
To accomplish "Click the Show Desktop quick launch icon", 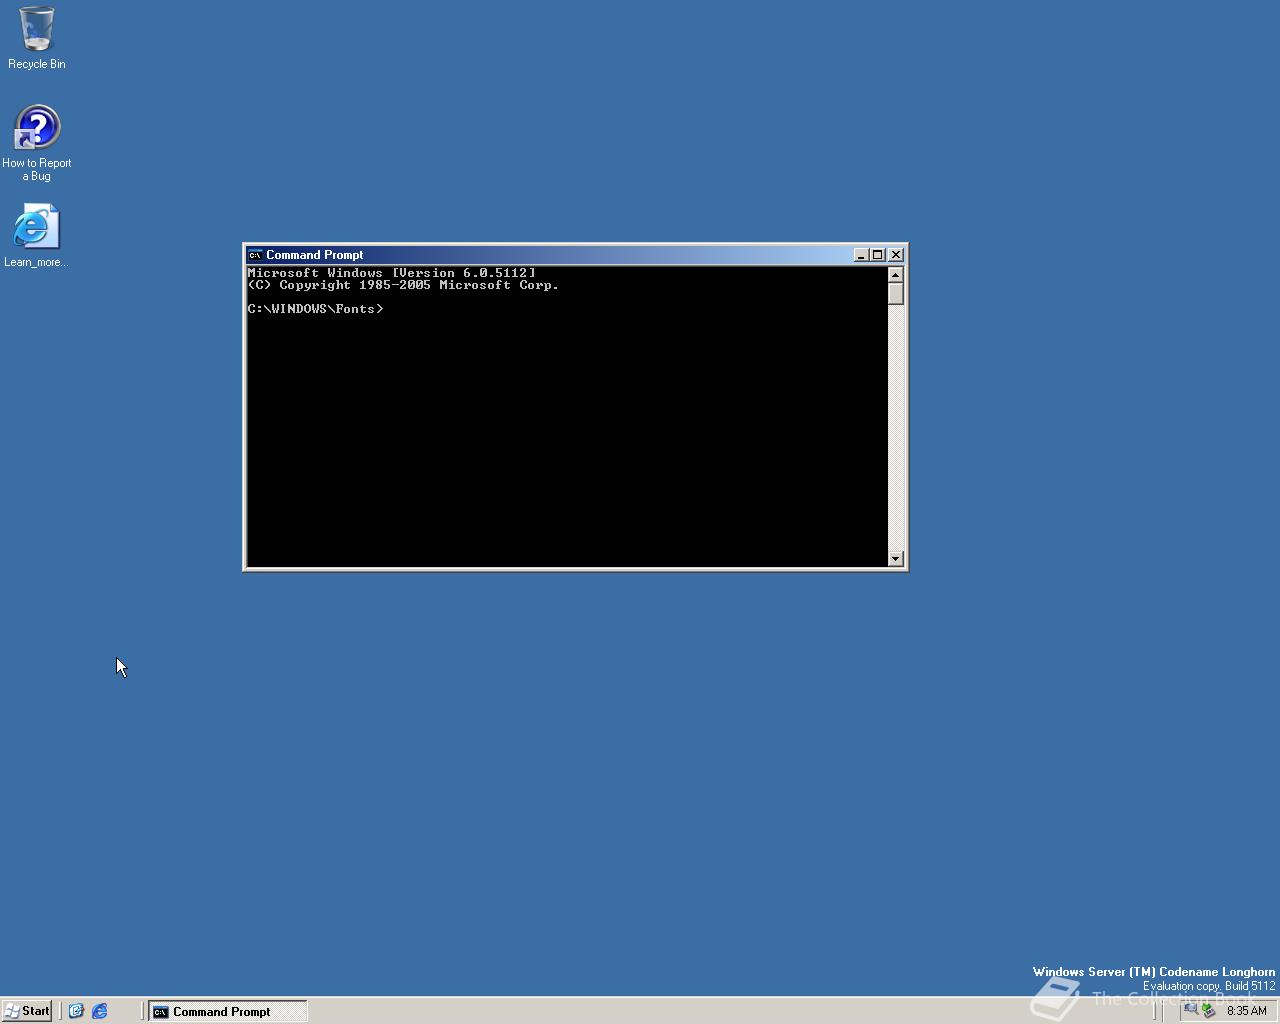I will coord(76,1011).
